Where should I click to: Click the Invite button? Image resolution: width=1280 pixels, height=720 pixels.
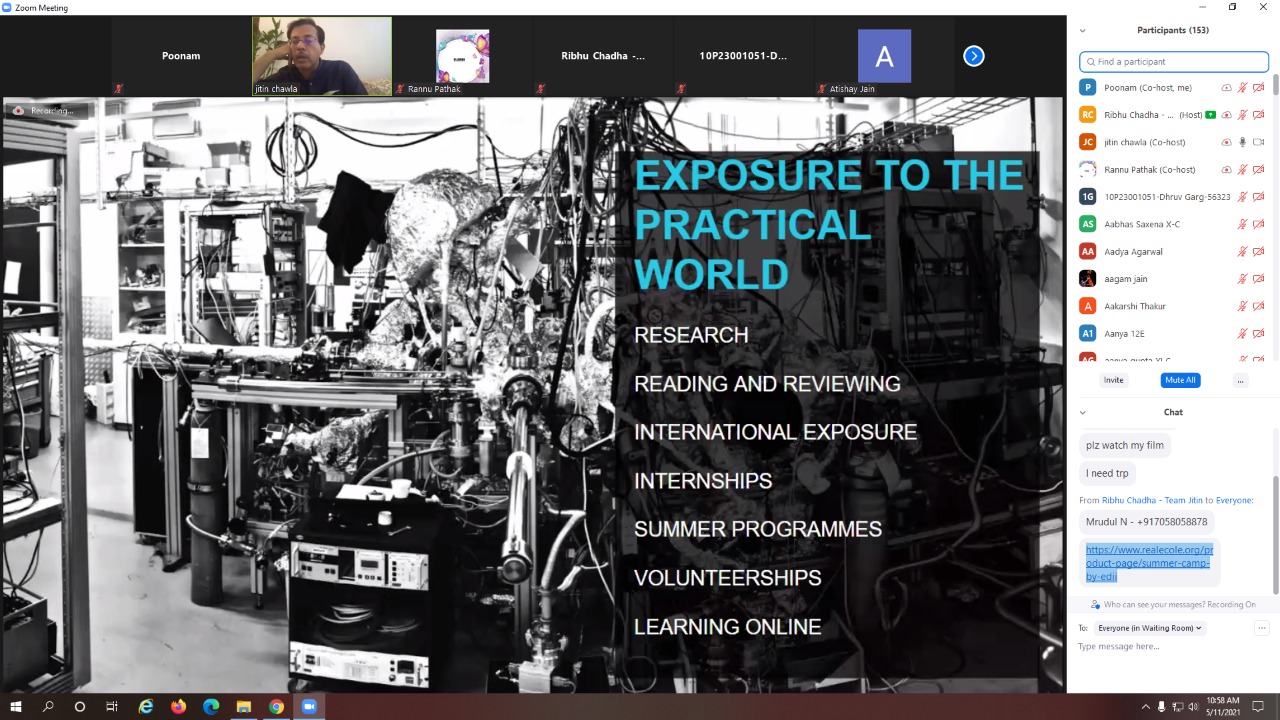(1113, 380)
